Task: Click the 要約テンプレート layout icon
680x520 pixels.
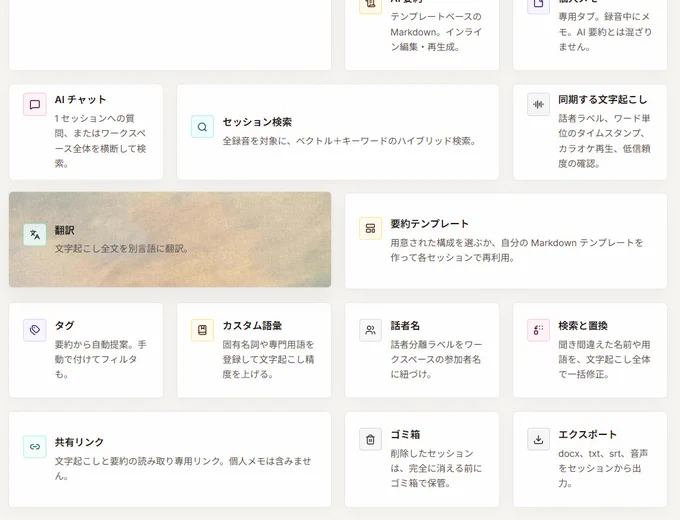Action: [x=370, y=228]
